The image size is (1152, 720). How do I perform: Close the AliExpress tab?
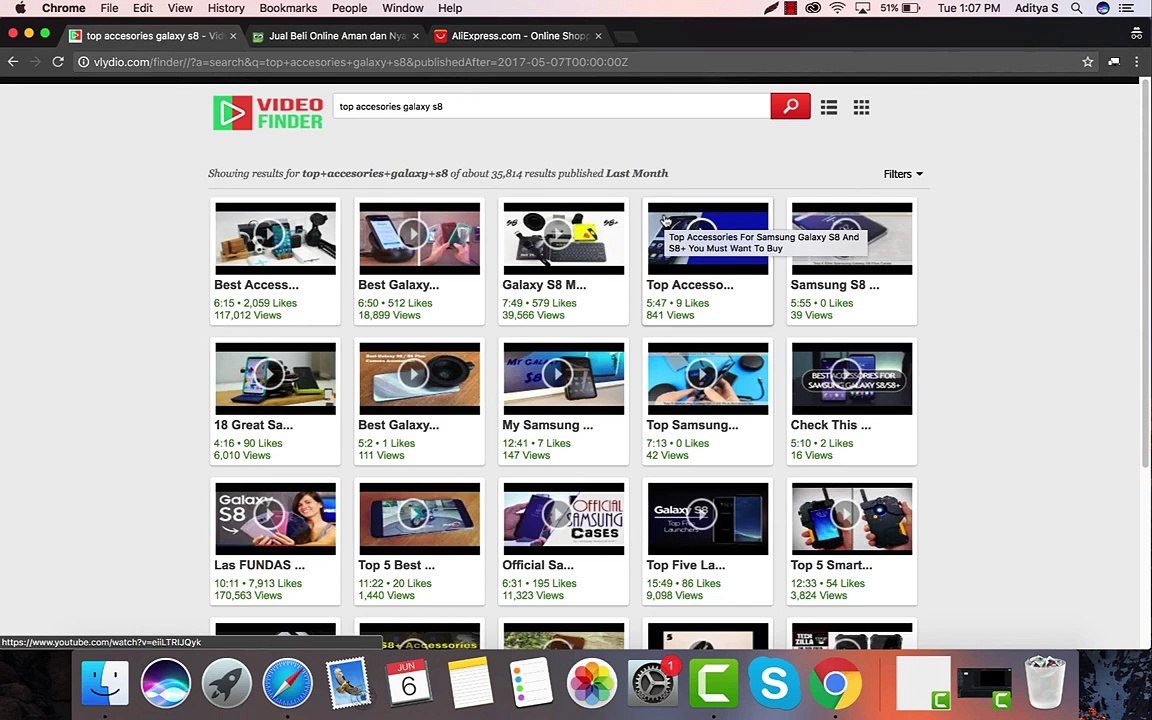pyautogui.click(x=598, y=35)
